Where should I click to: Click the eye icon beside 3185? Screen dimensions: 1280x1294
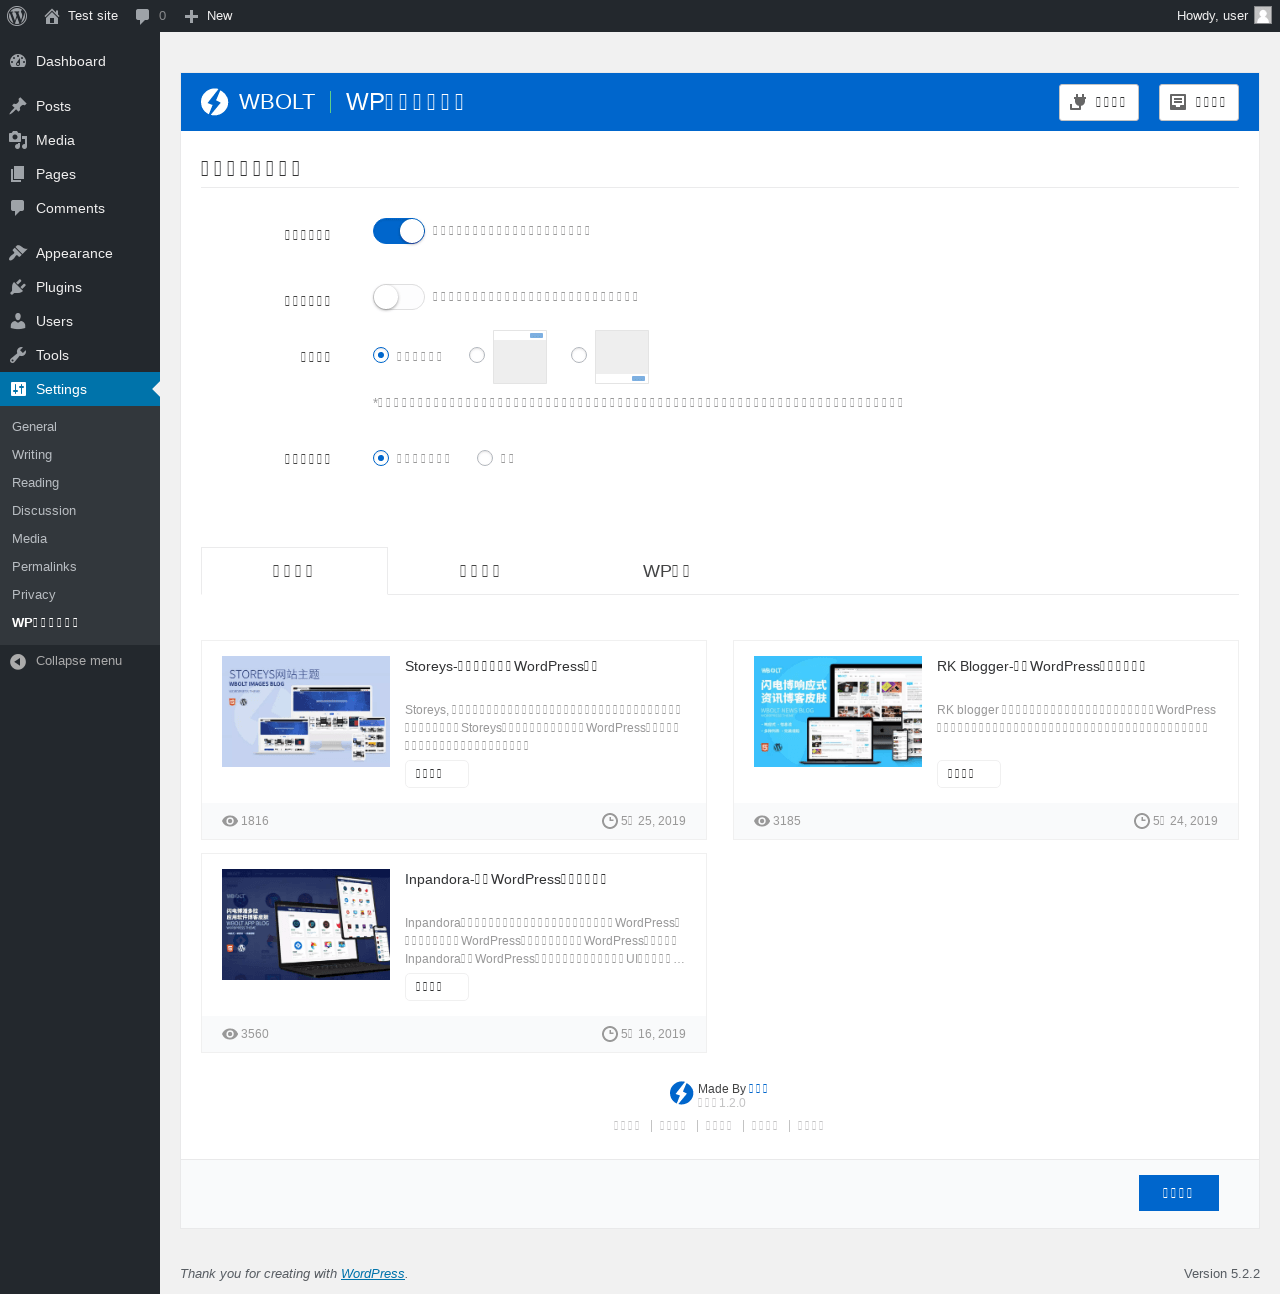pos(762,821)
